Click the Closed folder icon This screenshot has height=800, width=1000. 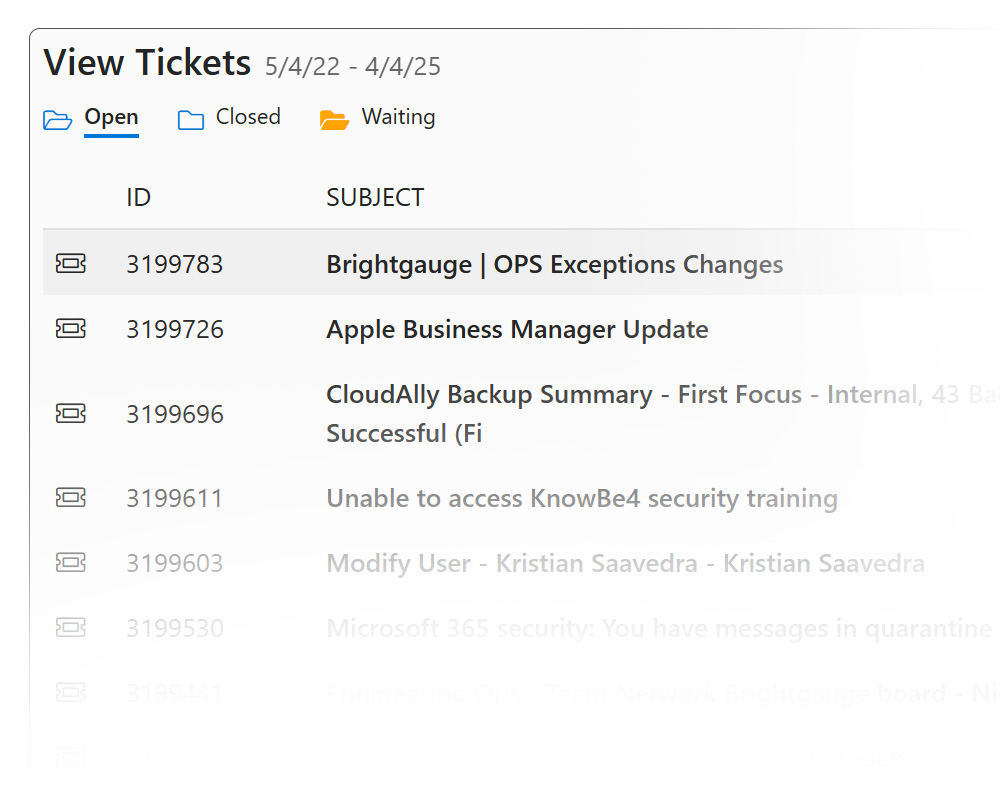[x=190, y=120]
